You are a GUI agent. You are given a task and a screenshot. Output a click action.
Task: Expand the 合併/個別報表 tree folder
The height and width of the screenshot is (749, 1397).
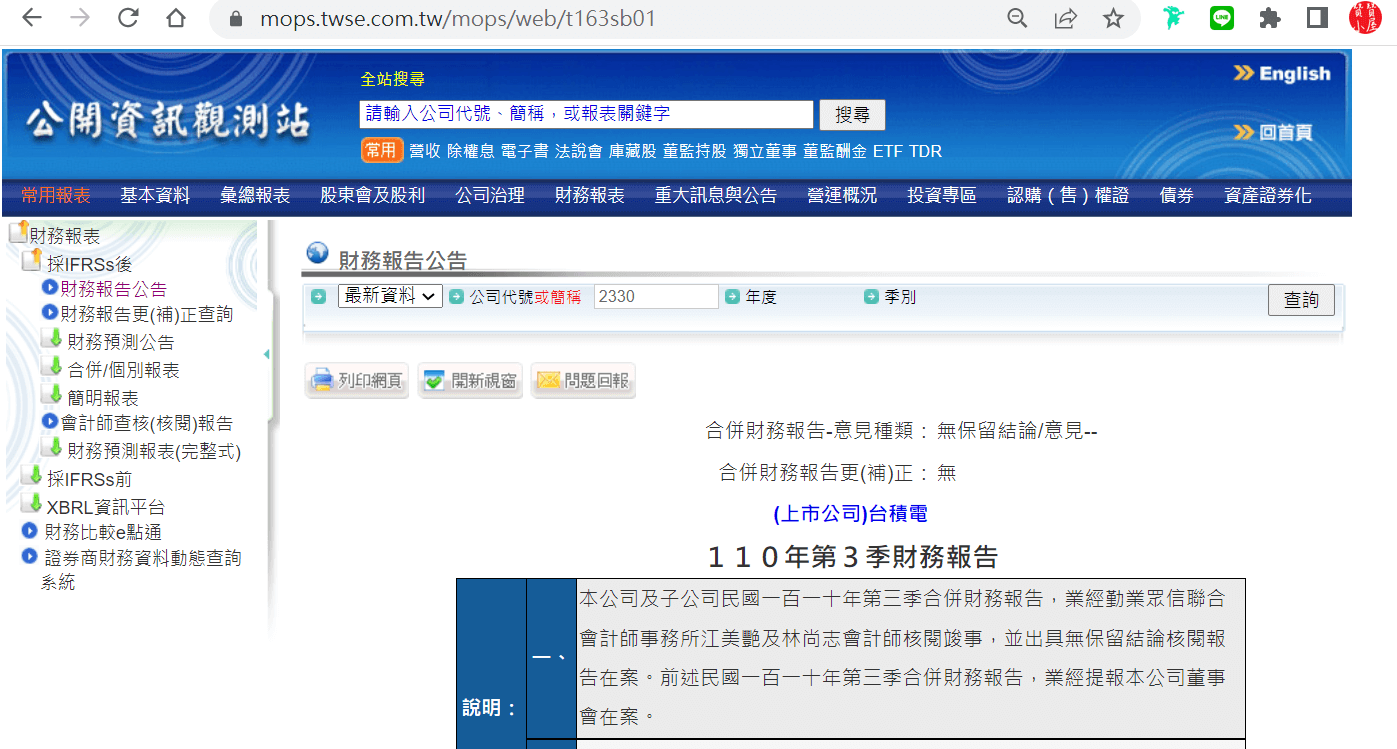[51, 367]
